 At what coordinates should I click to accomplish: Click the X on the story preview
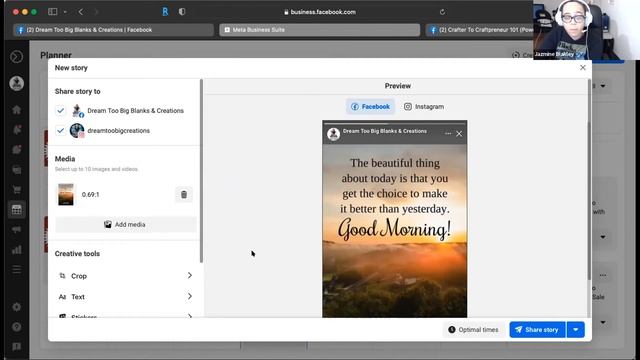click(459, 133)
